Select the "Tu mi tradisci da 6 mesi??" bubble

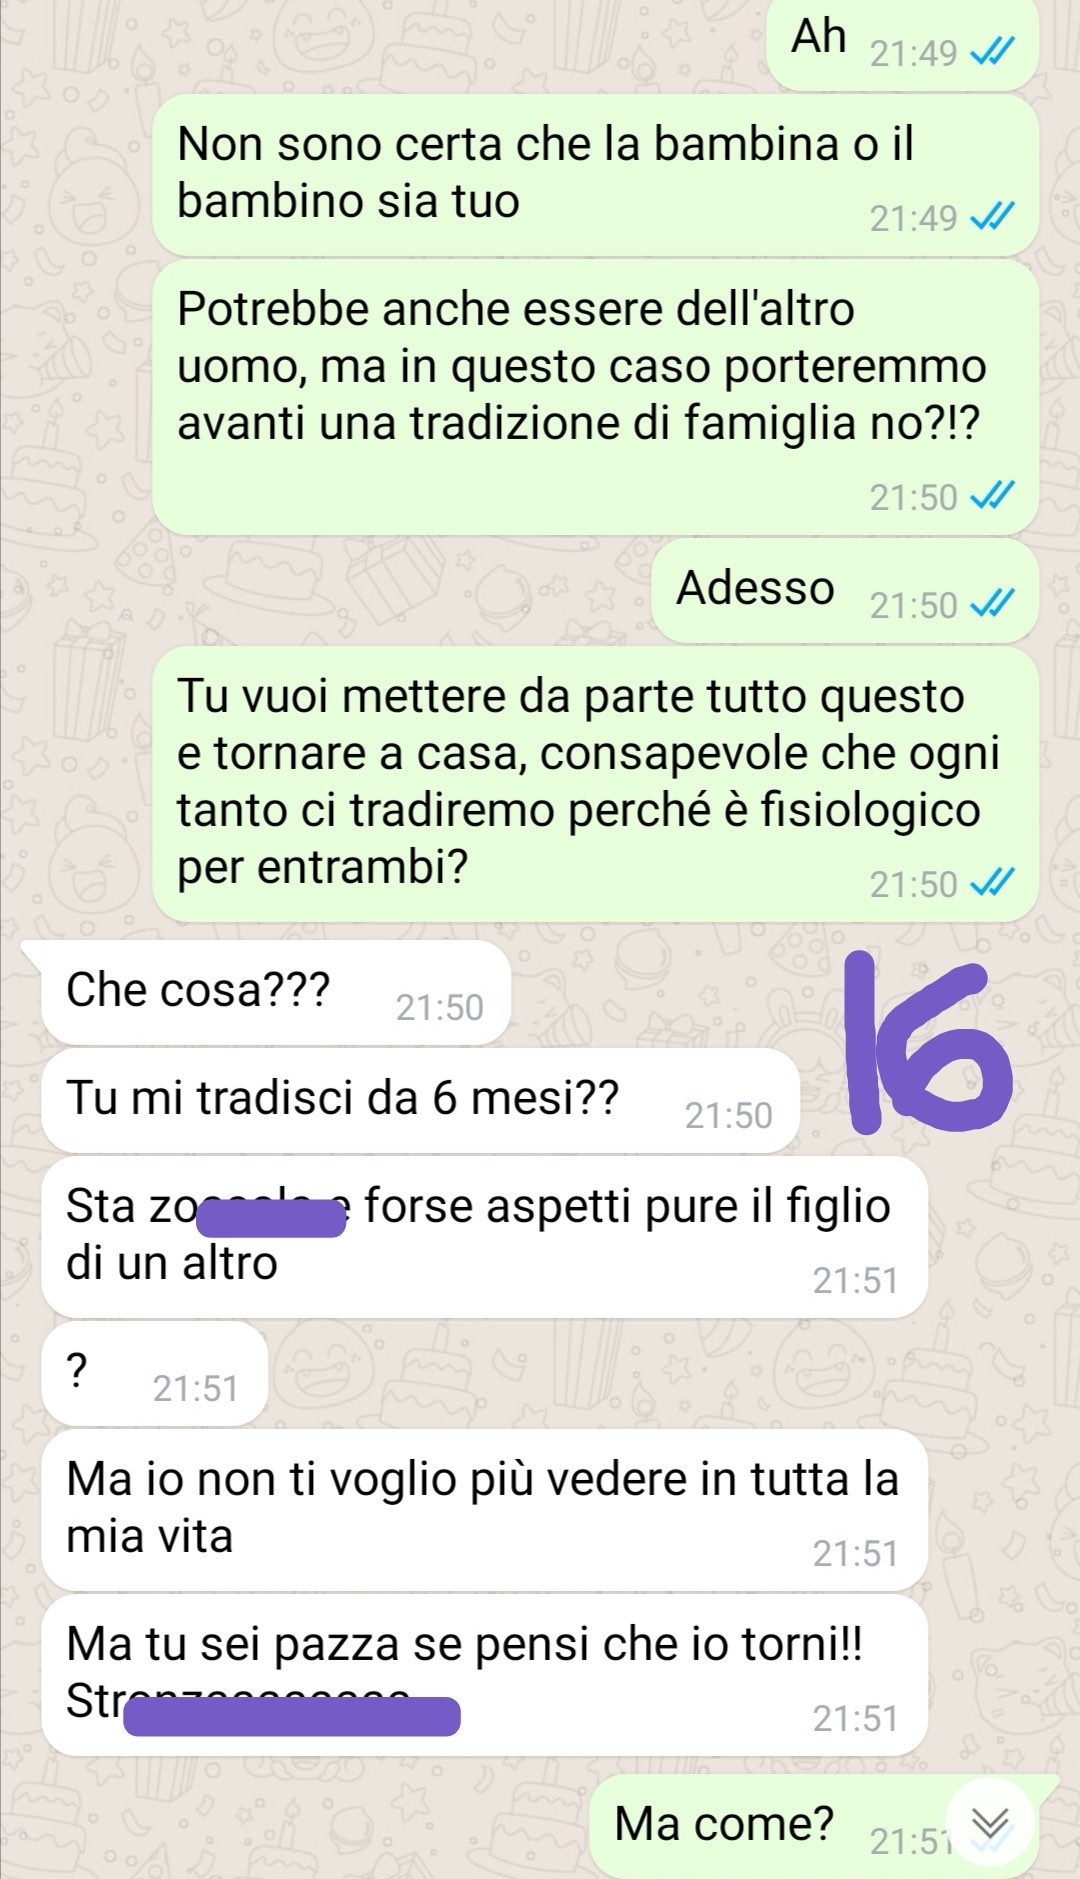(x=420, y=1100)
